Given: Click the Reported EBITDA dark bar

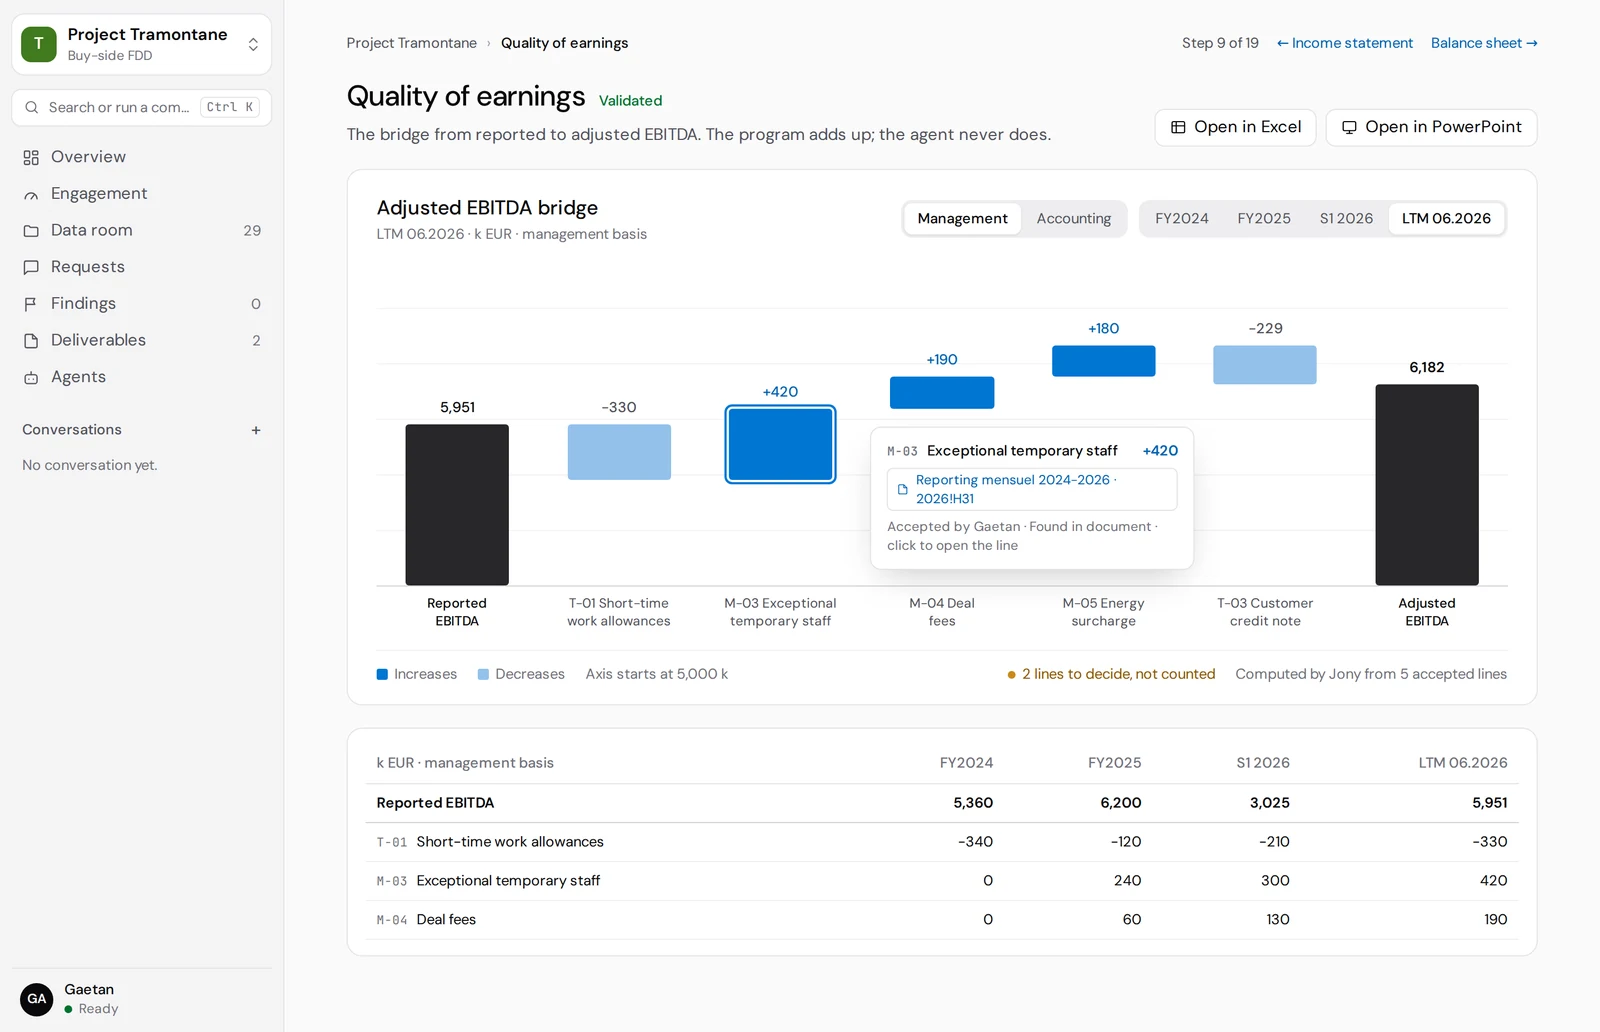Looking at the screenshot, I should click(x=457, y=505).
